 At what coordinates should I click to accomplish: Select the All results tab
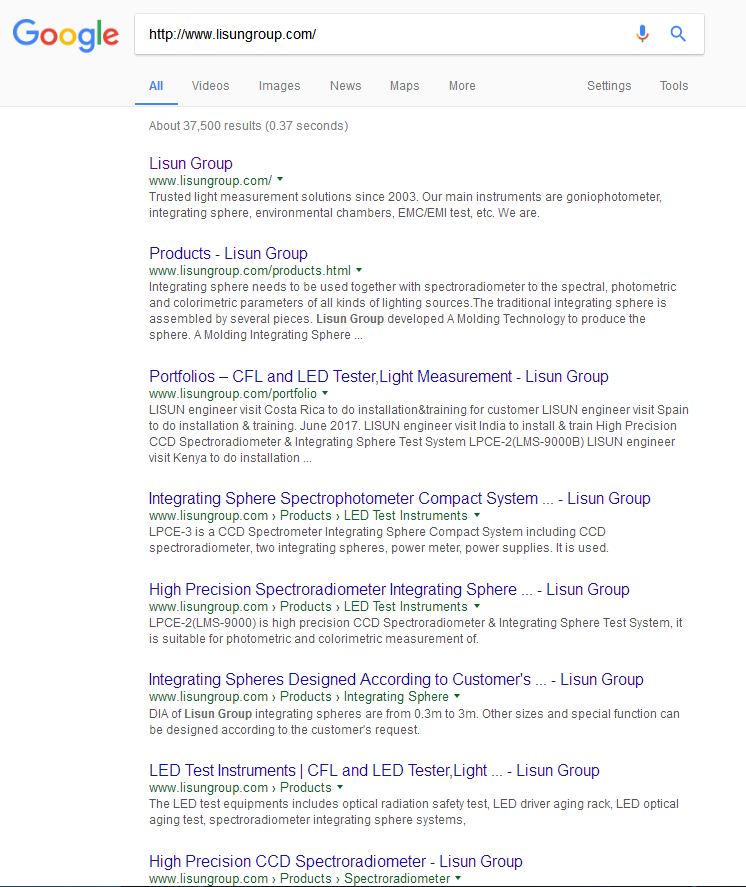(156, 86)
